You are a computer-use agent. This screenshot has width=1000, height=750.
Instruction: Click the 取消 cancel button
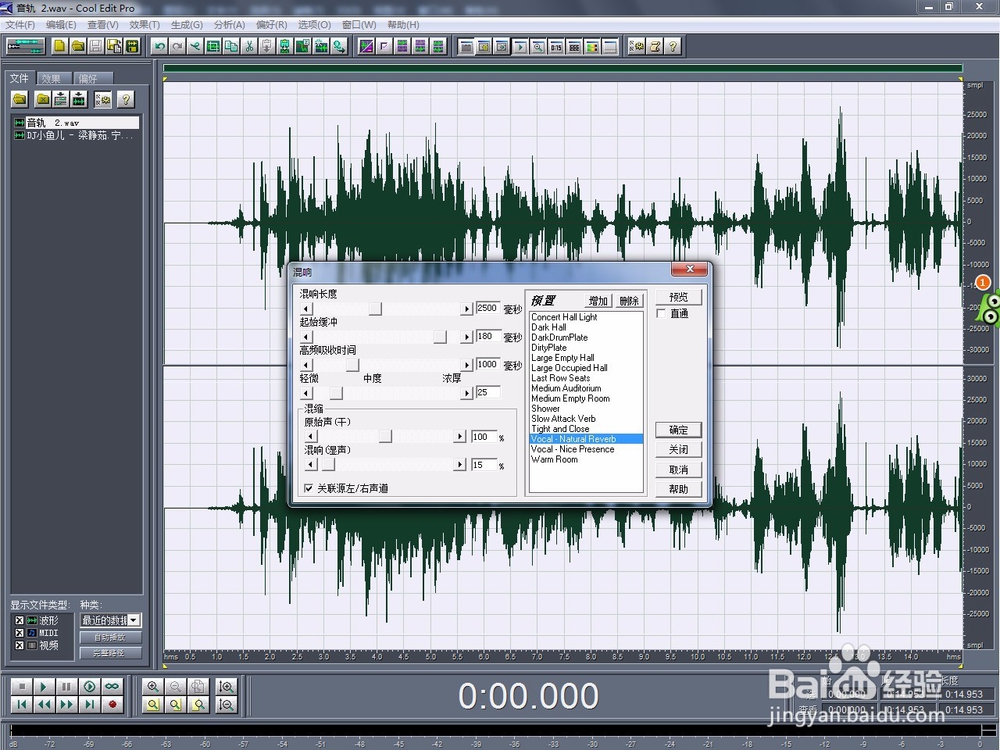click(x=679, y=469)
